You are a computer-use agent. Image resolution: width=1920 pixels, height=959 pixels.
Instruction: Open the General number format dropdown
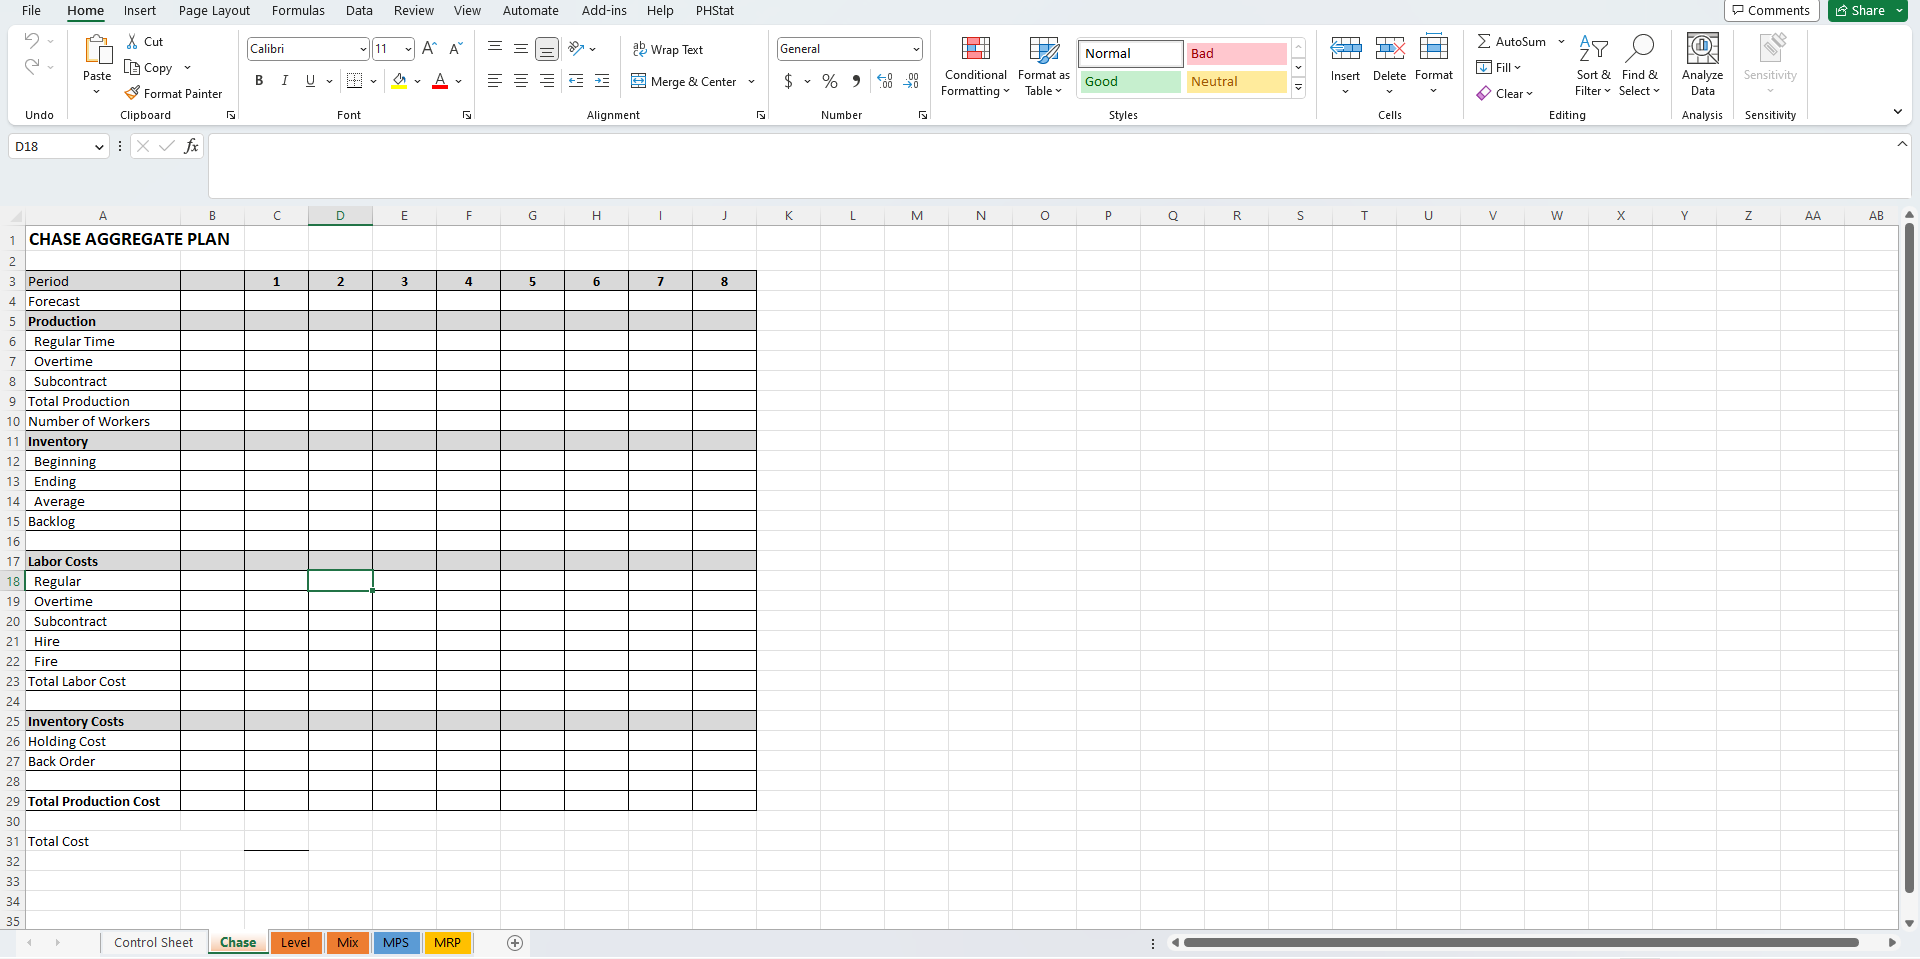point(916,49)
